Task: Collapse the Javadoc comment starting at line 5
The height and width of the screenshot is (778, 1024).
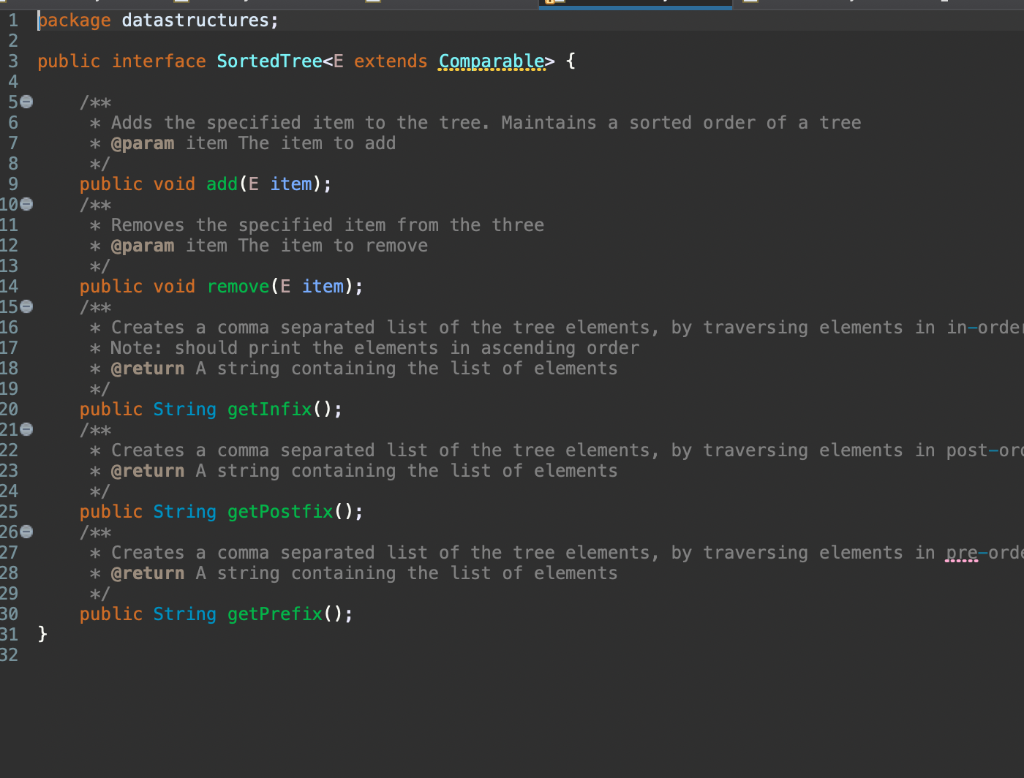Action: pos(26,102)
